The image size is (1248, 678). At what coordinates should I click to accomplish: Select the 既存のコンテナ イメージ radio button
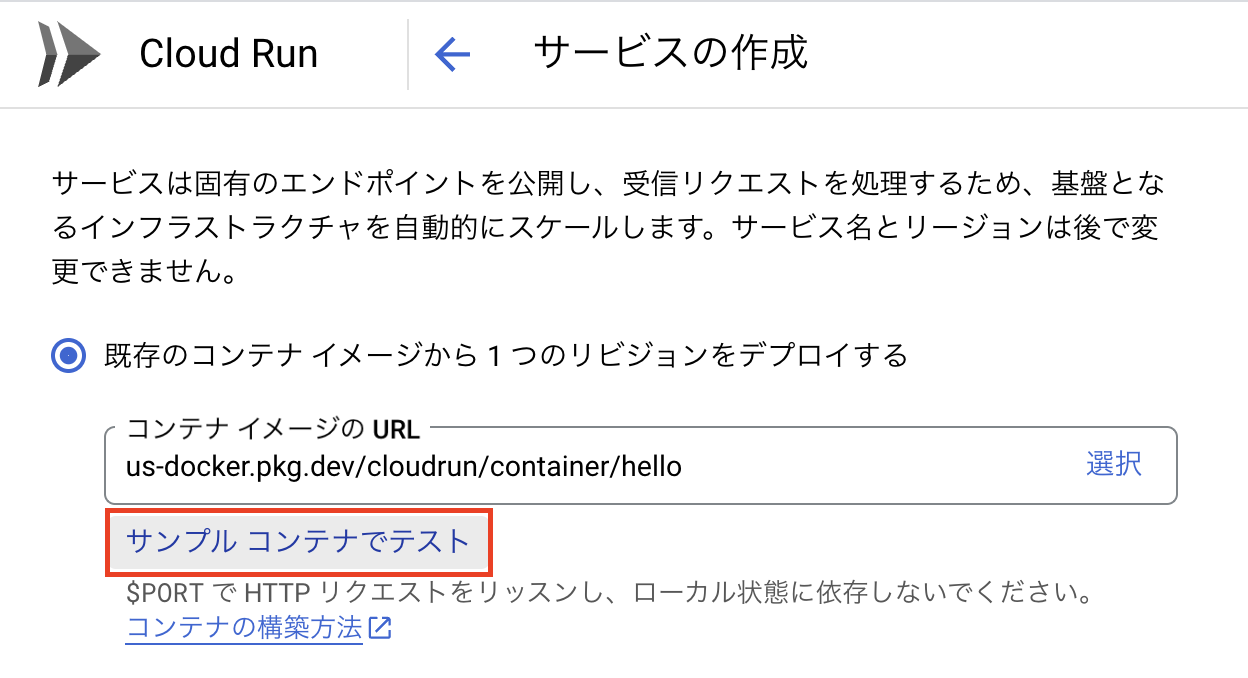(69, 355)
